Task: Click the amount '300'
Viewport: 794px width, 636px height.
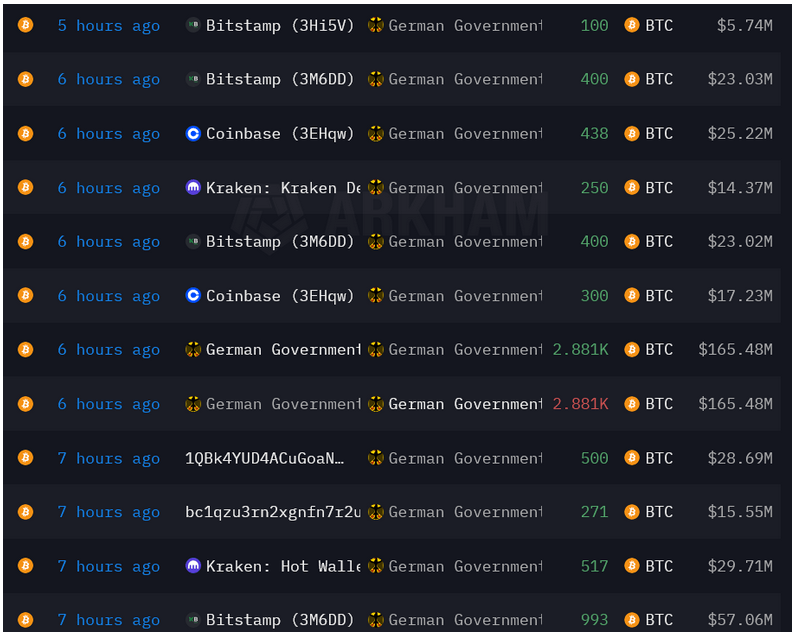Action: pos(594,296)
